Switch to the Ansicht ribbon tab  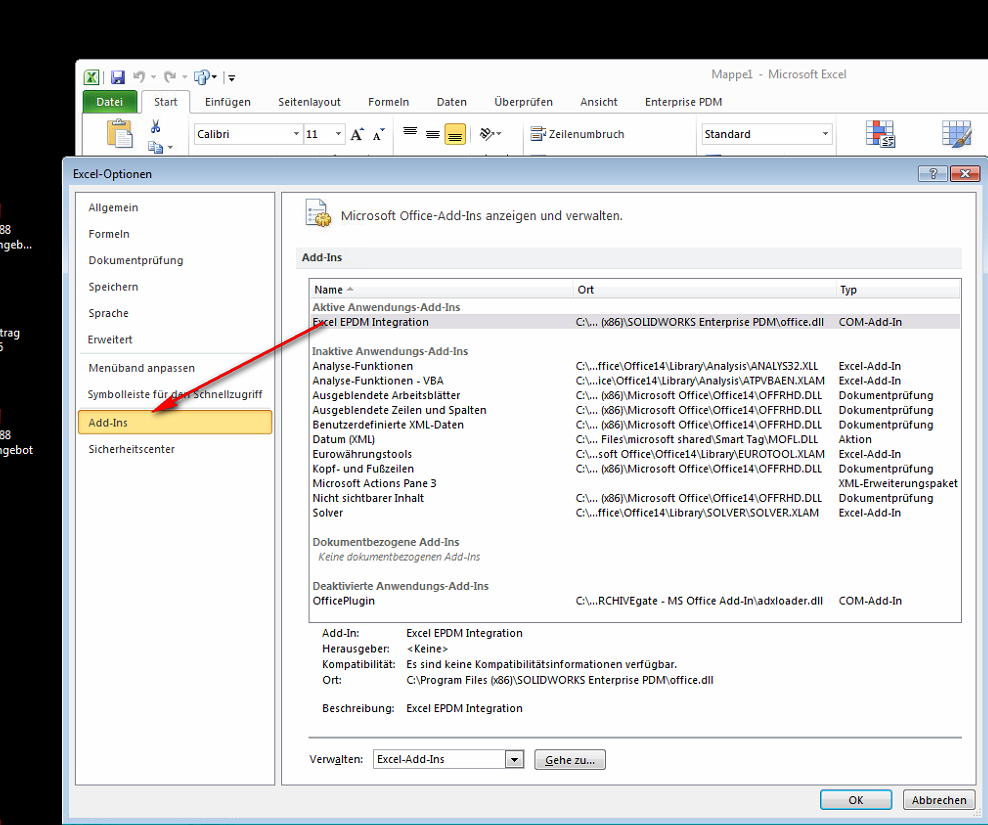(599, 102)
